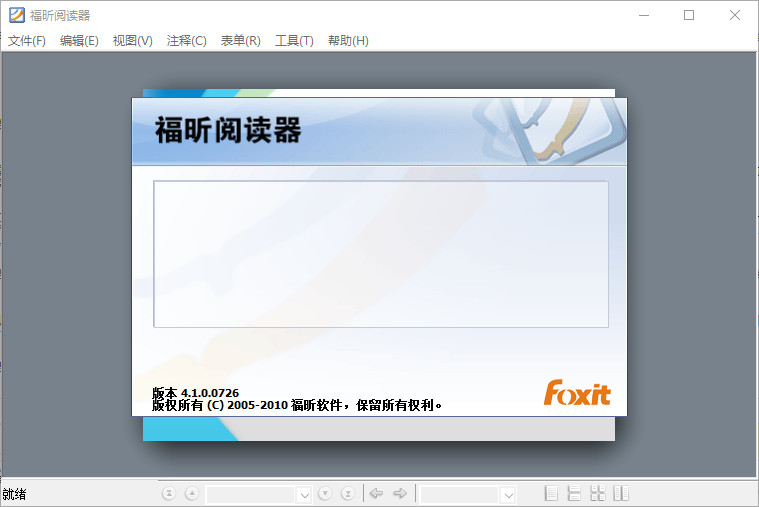
Task: Click the previous view left arrow
Action: (x=376, y=493)
